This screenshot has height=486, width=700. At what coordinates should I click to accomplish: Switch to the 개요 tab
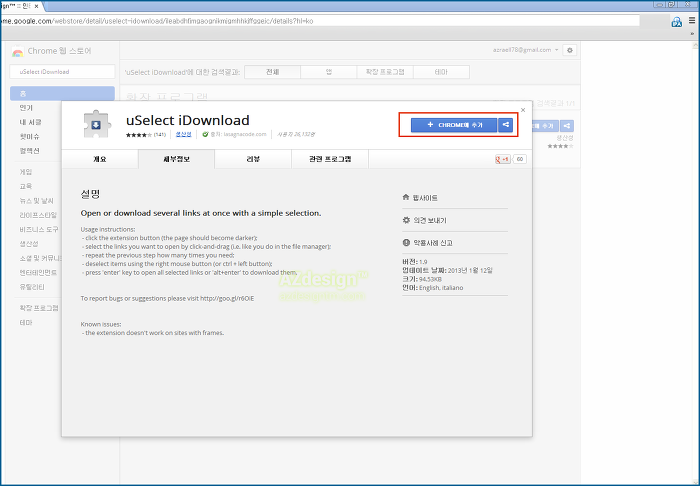click(100, 159)
